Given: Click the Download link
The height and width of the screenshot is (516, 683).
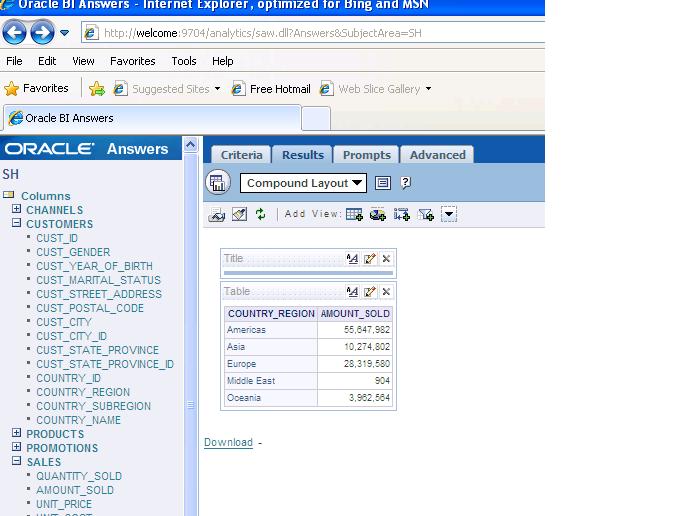Looking at the screenshot, I should click(228, 442).
